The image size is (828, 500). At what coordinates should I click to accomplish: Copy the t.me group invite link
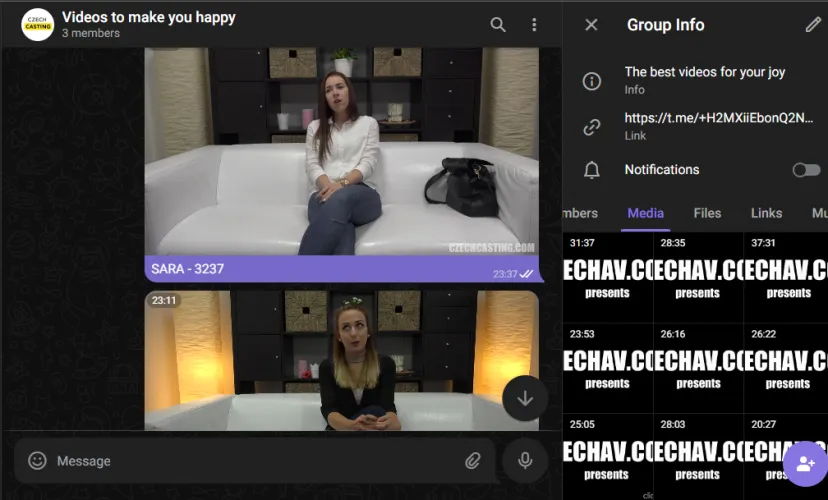pos(719,118)
